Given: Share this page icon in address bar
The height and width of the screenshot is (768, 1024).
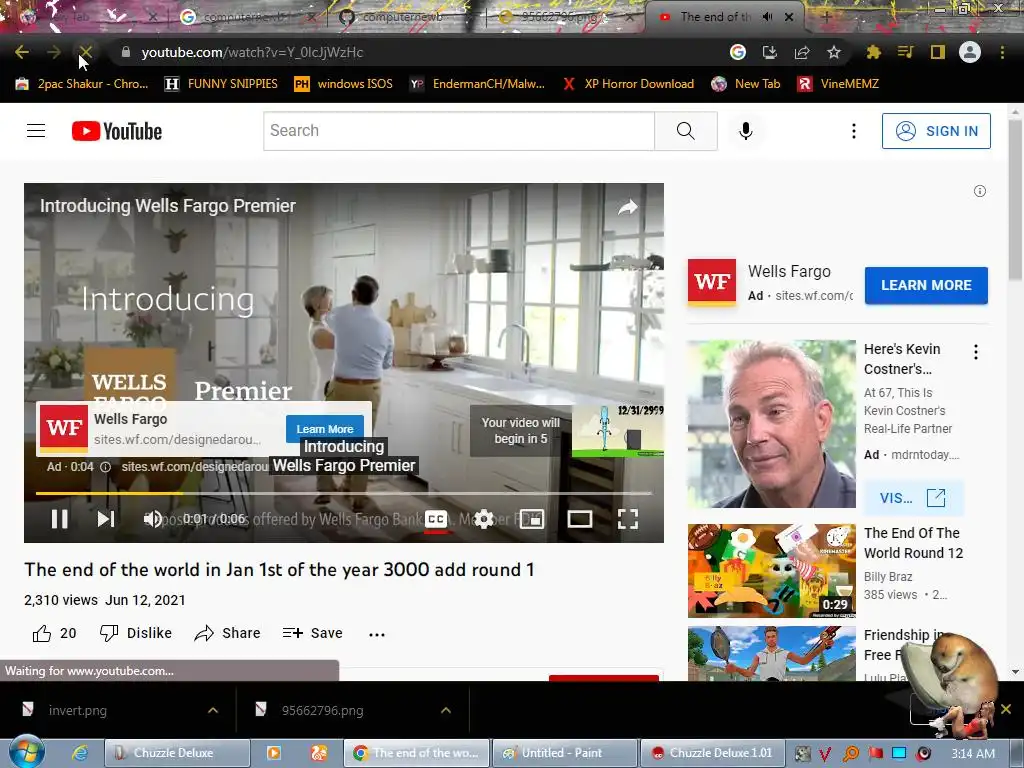Looking at the screenshot, I should point(801,52).
